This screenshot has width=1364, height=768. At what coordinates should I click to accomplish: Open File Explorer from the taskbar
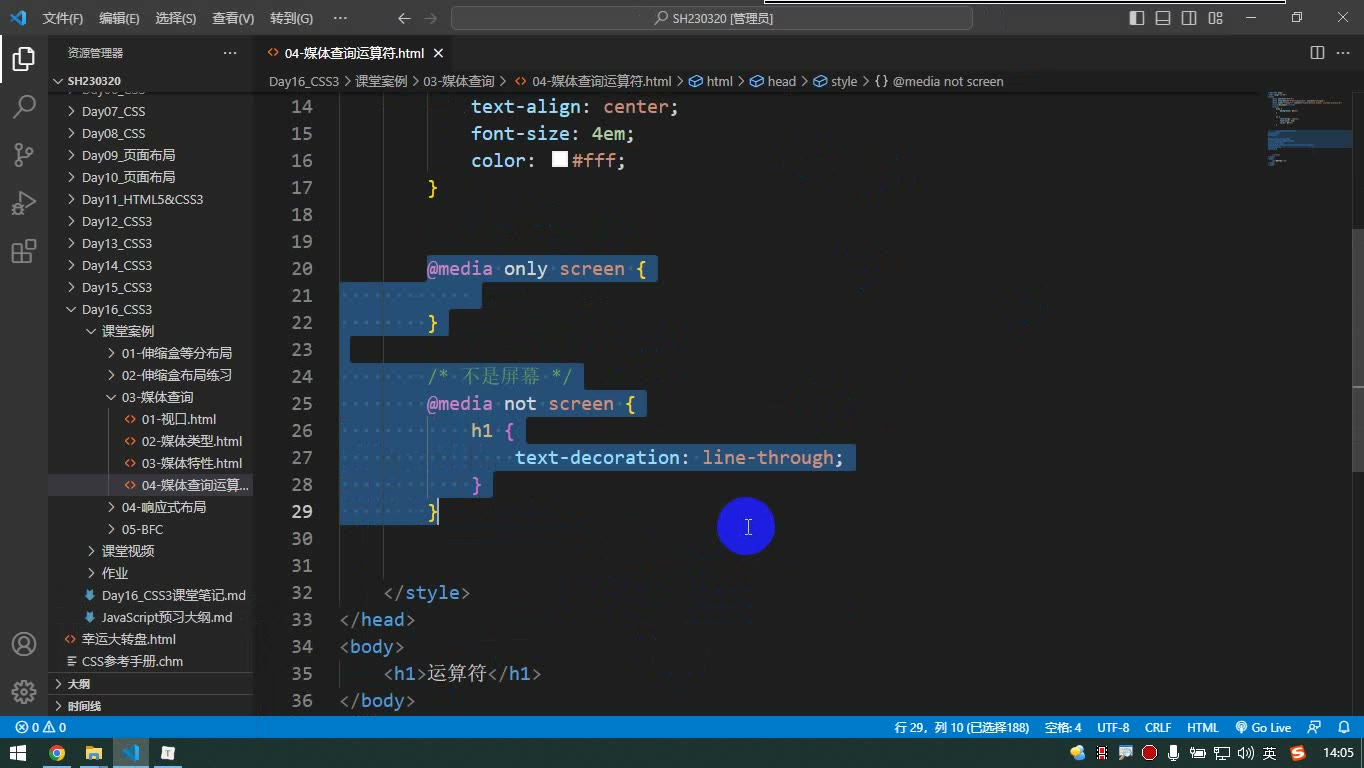(94, 753)
